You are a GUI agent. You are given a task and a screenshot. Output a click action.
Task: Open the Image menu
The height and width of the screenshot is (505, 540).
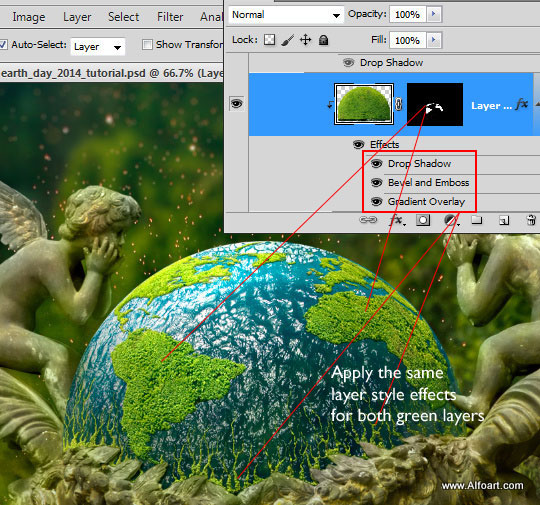29,17
